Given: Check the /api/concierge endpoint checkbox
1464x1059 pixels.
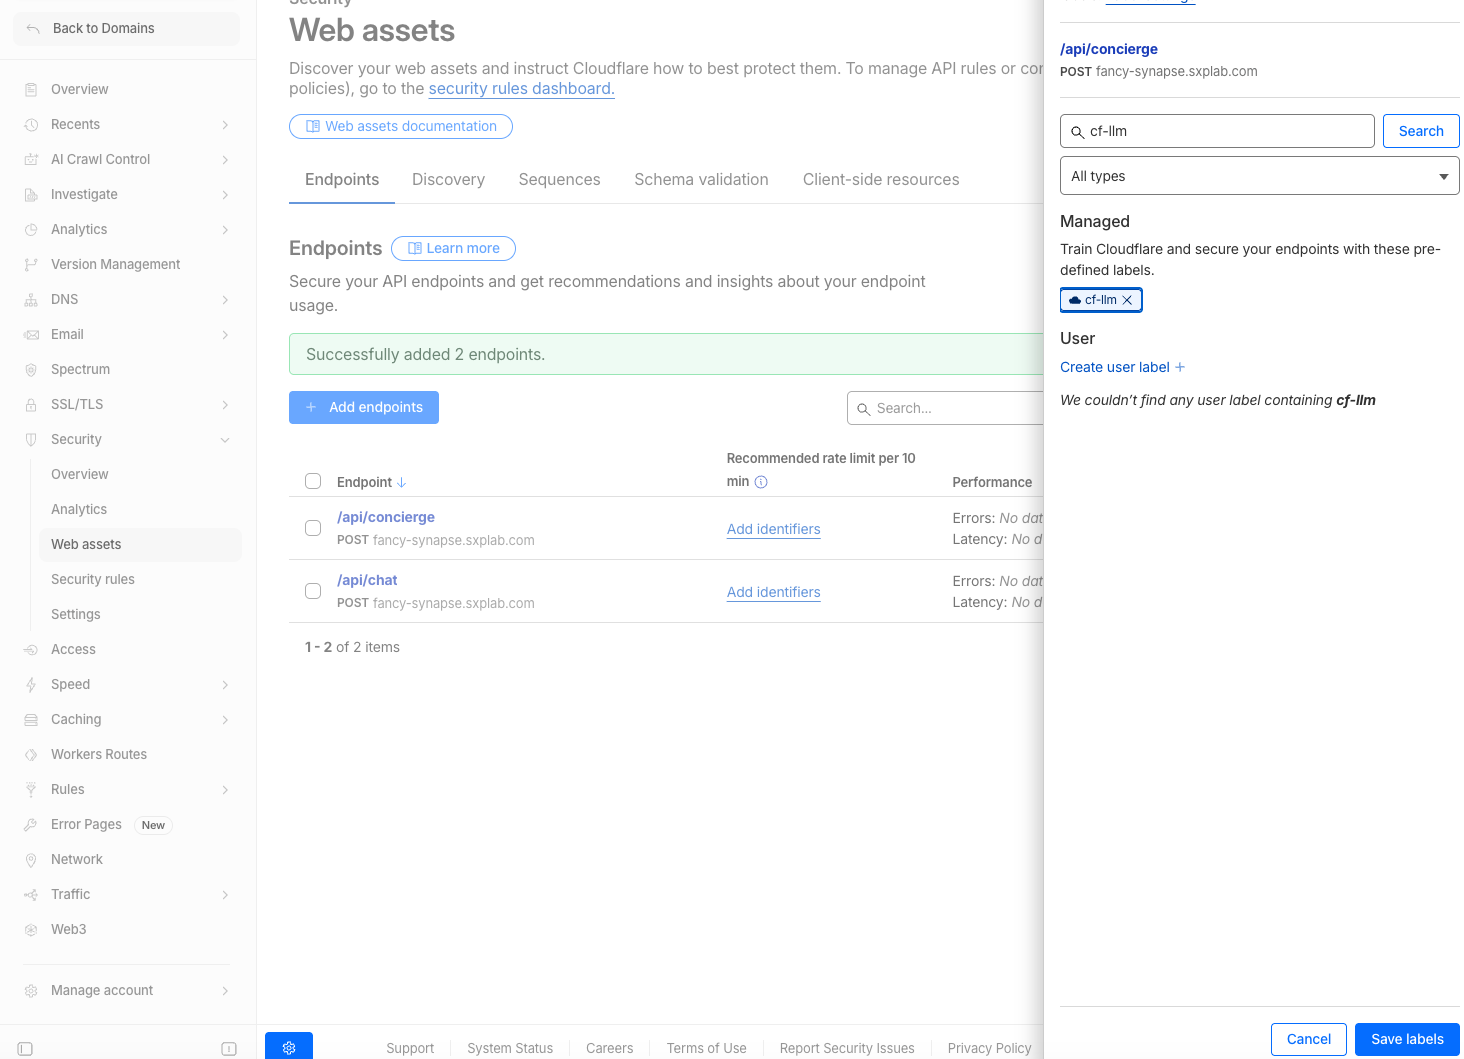Looking at the screenshot, I should [x=313, y=528].
